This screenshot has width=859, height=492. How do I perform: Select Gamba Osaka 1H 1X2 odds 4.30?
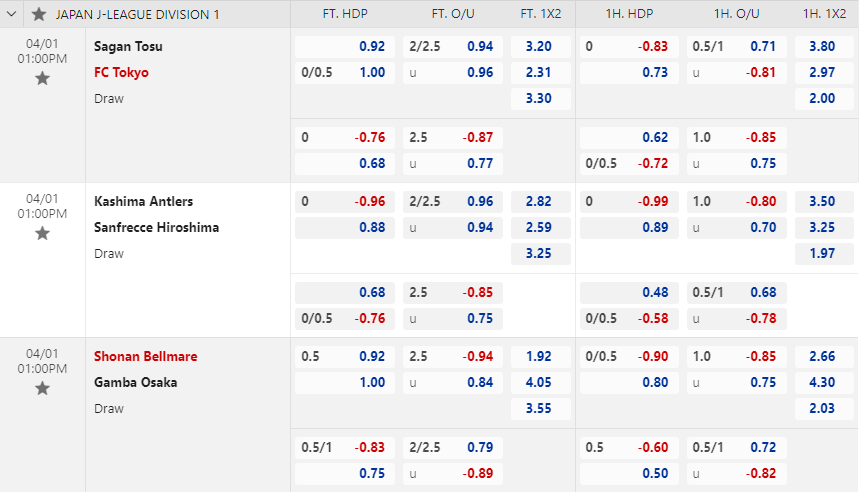[x=824, y=382]
